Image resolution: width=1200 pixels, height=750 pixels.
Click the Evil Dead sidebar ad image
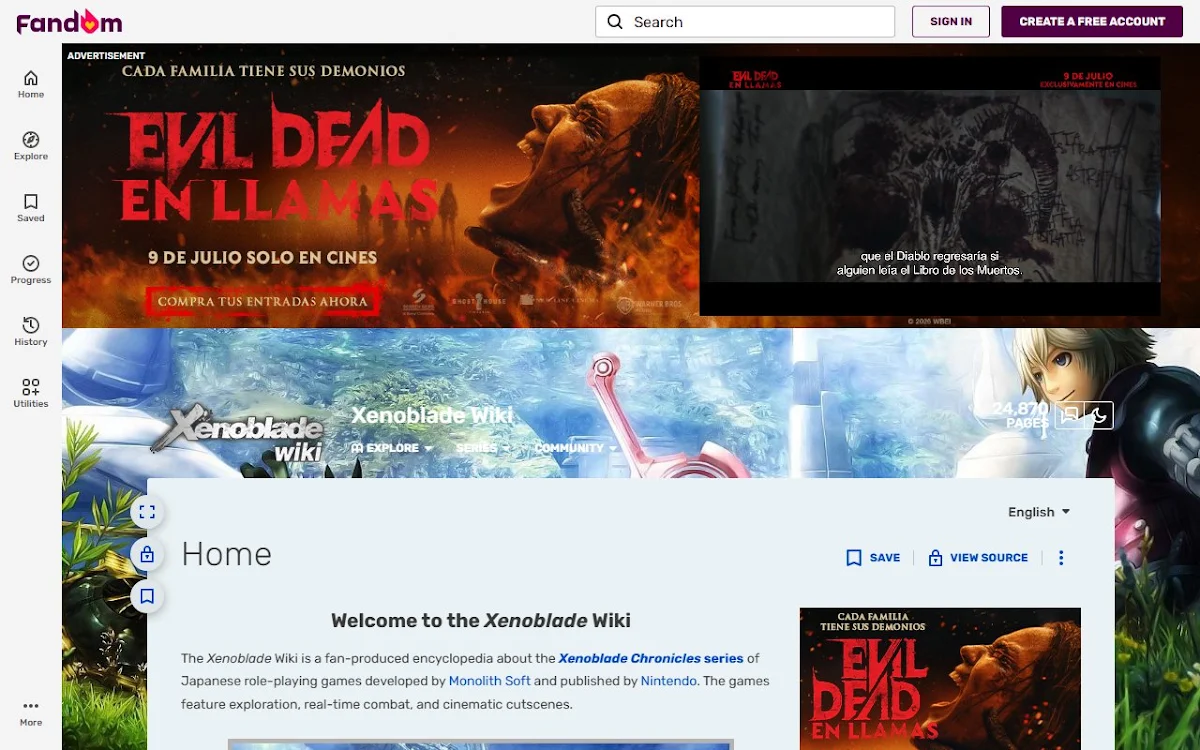click(940, 679)
